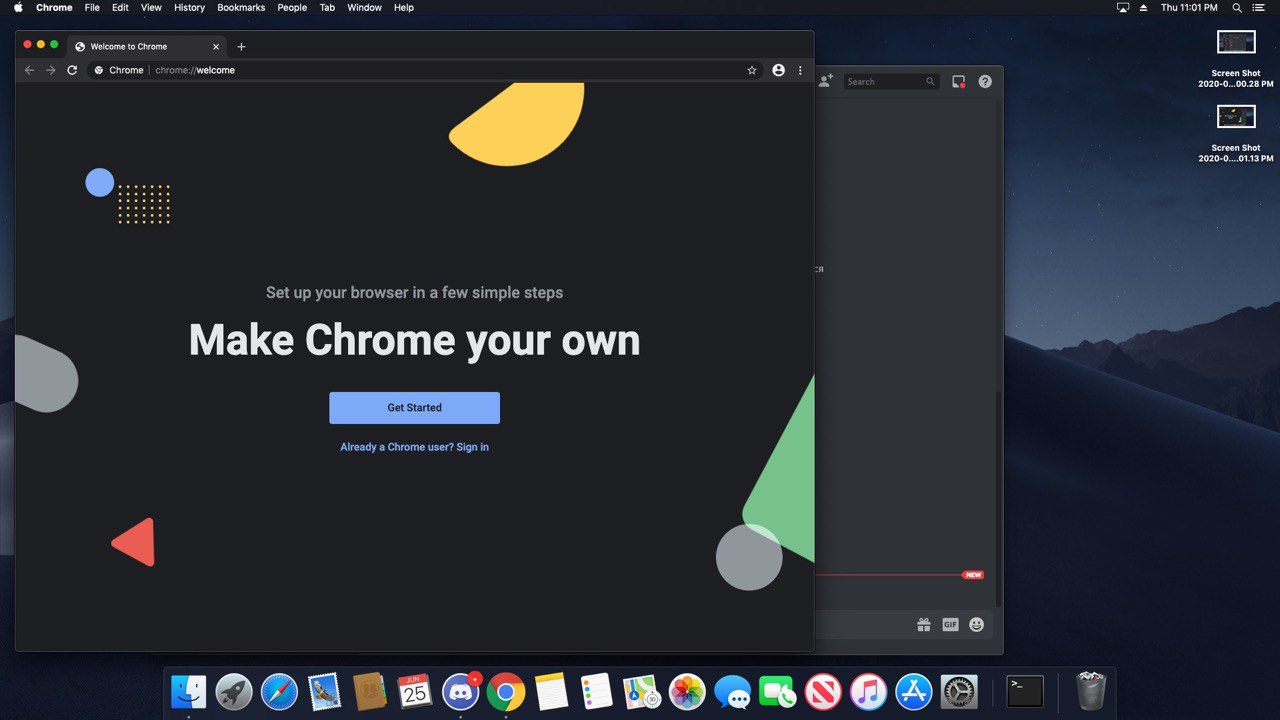Open the Mail stamp icon in Dock

[x=324, y=692]
